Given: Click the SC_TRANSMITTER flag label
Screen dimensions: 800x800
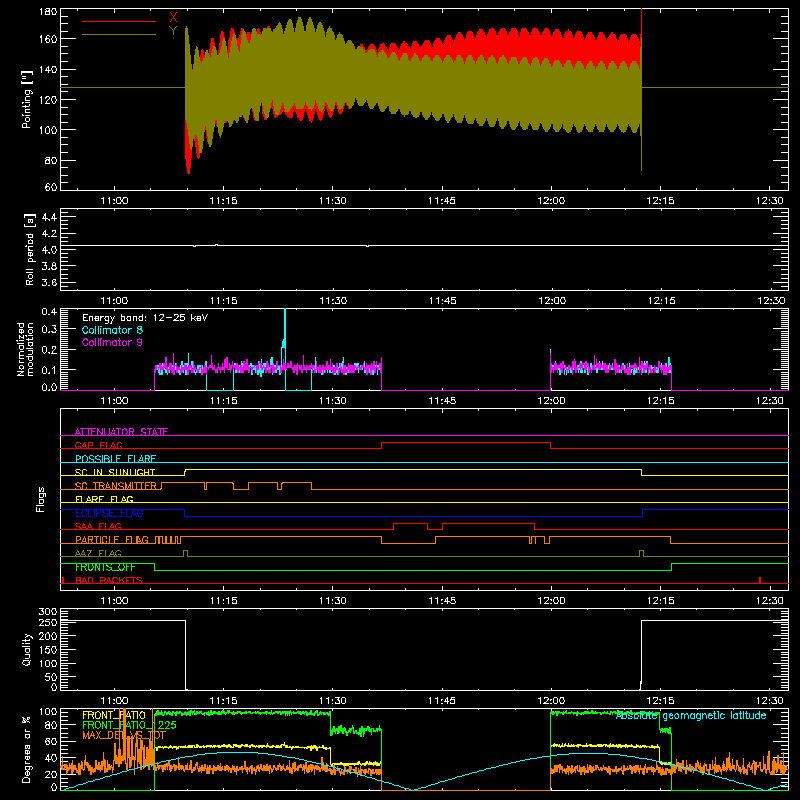Looking at the screenshot, I should (x=116, y=485).
